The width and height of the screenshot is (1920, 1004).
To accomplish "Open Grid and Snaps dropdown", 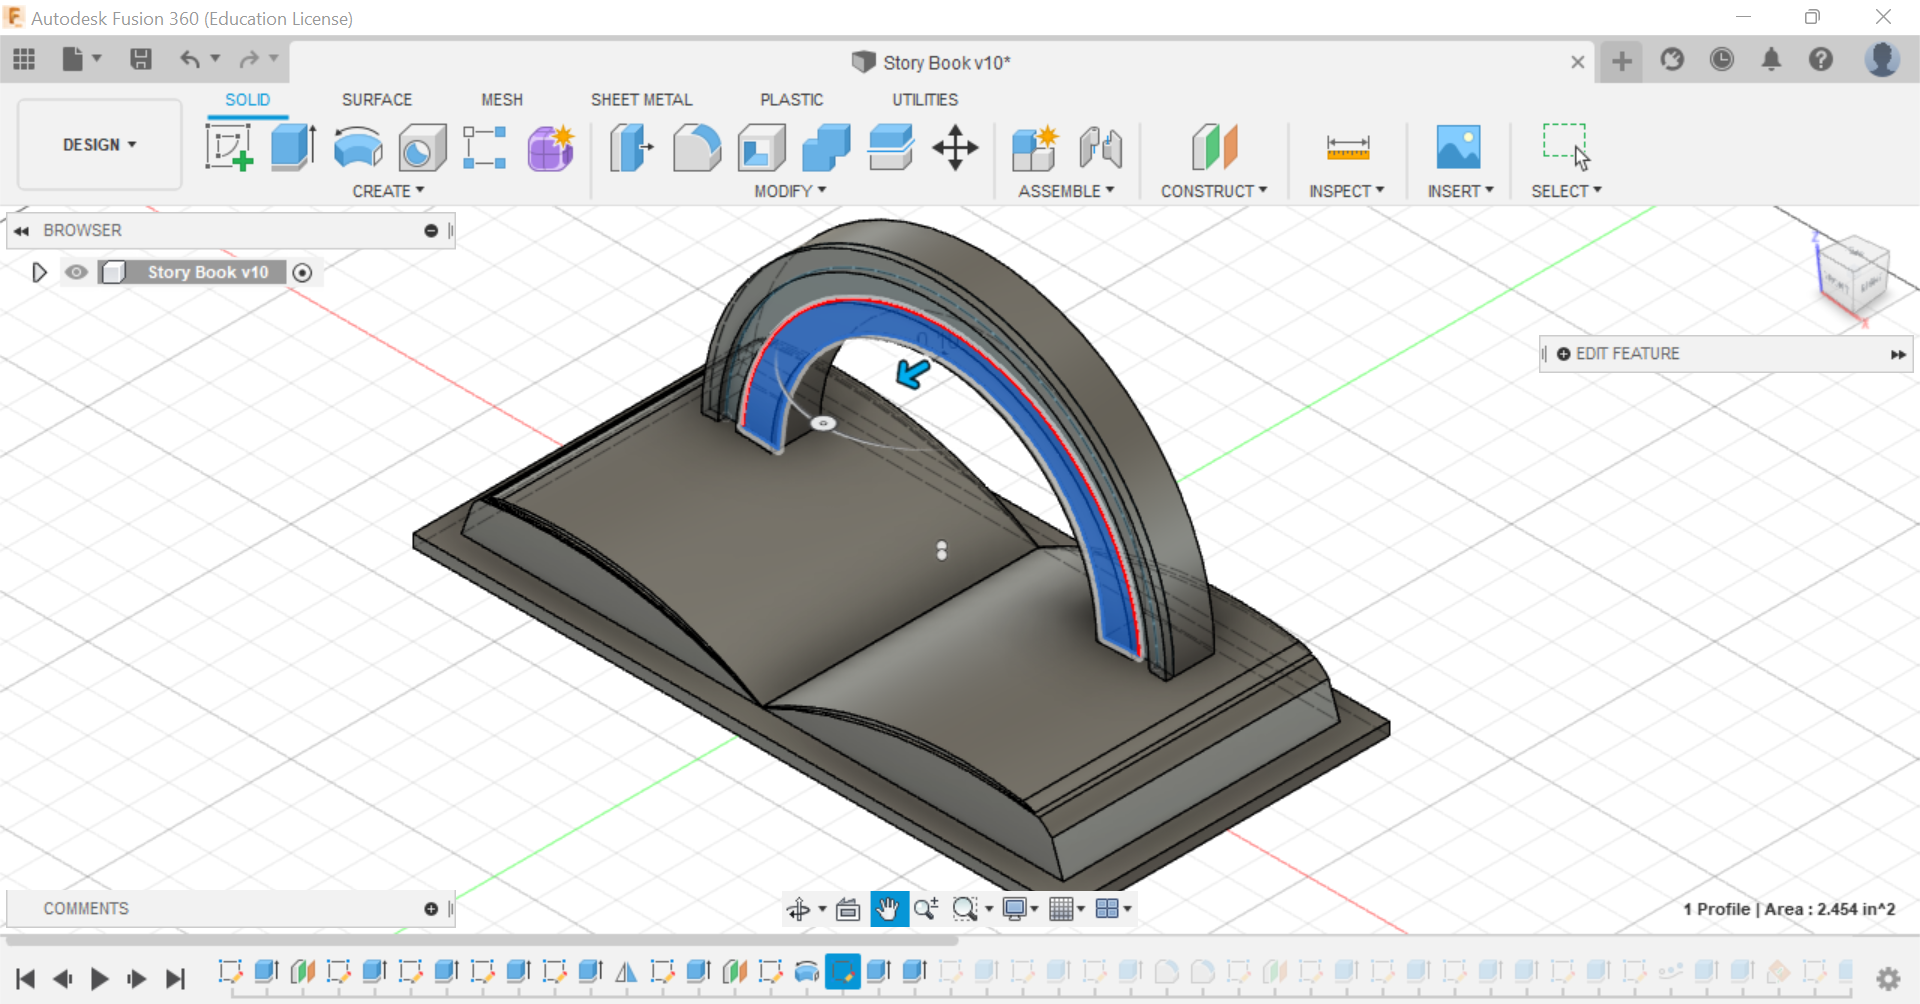I will tap(1067, 909).
